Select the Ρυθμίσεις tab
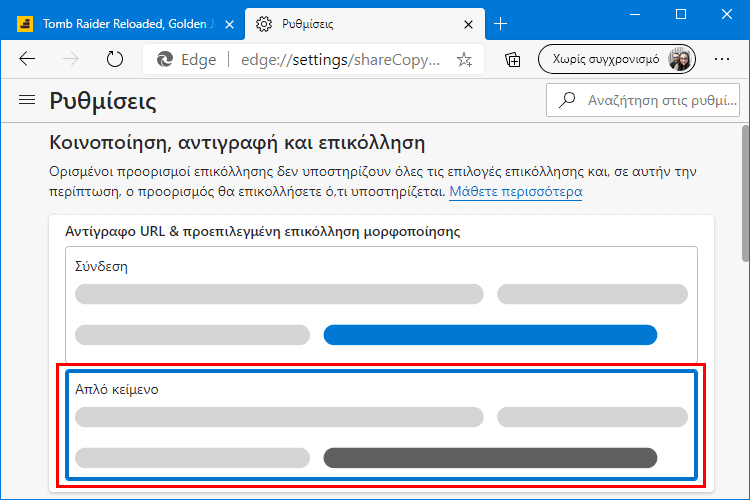Image resolution: width=750 pixels, height=500 pixels. [364, 24]
